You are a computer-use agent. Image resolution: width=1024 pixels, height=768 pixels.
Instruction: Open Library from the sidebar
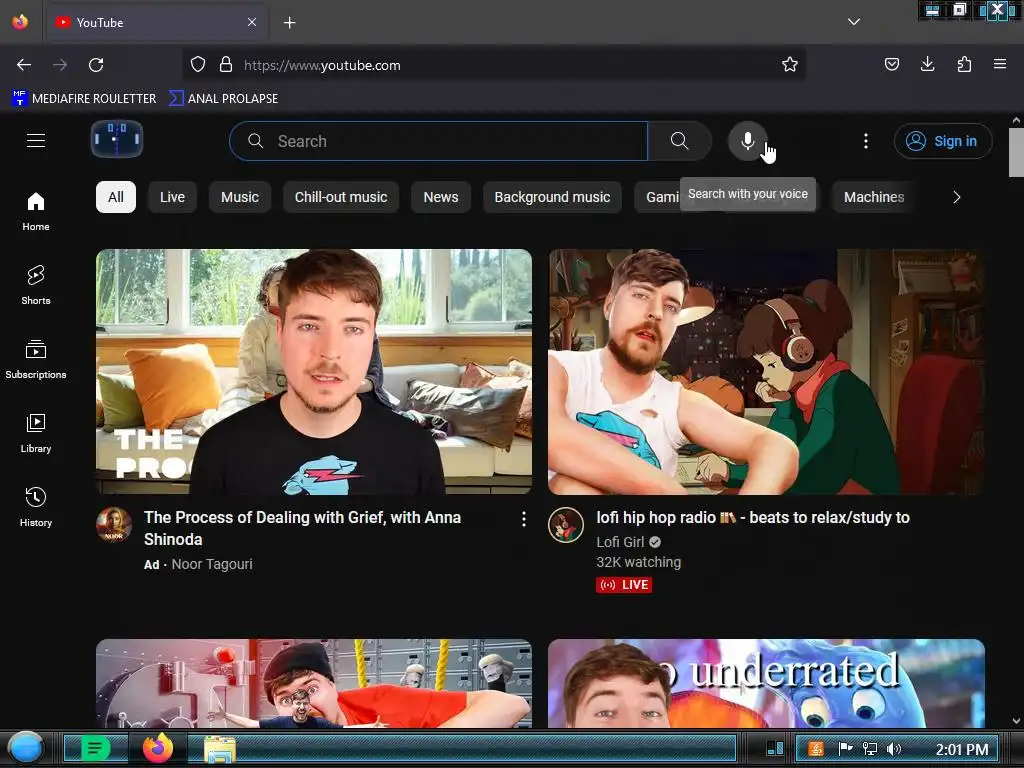[36, 433]
